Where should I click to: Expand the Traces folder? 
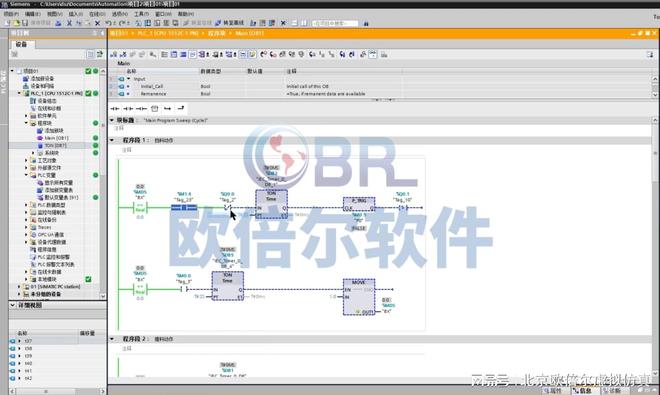tap(27, 227)
